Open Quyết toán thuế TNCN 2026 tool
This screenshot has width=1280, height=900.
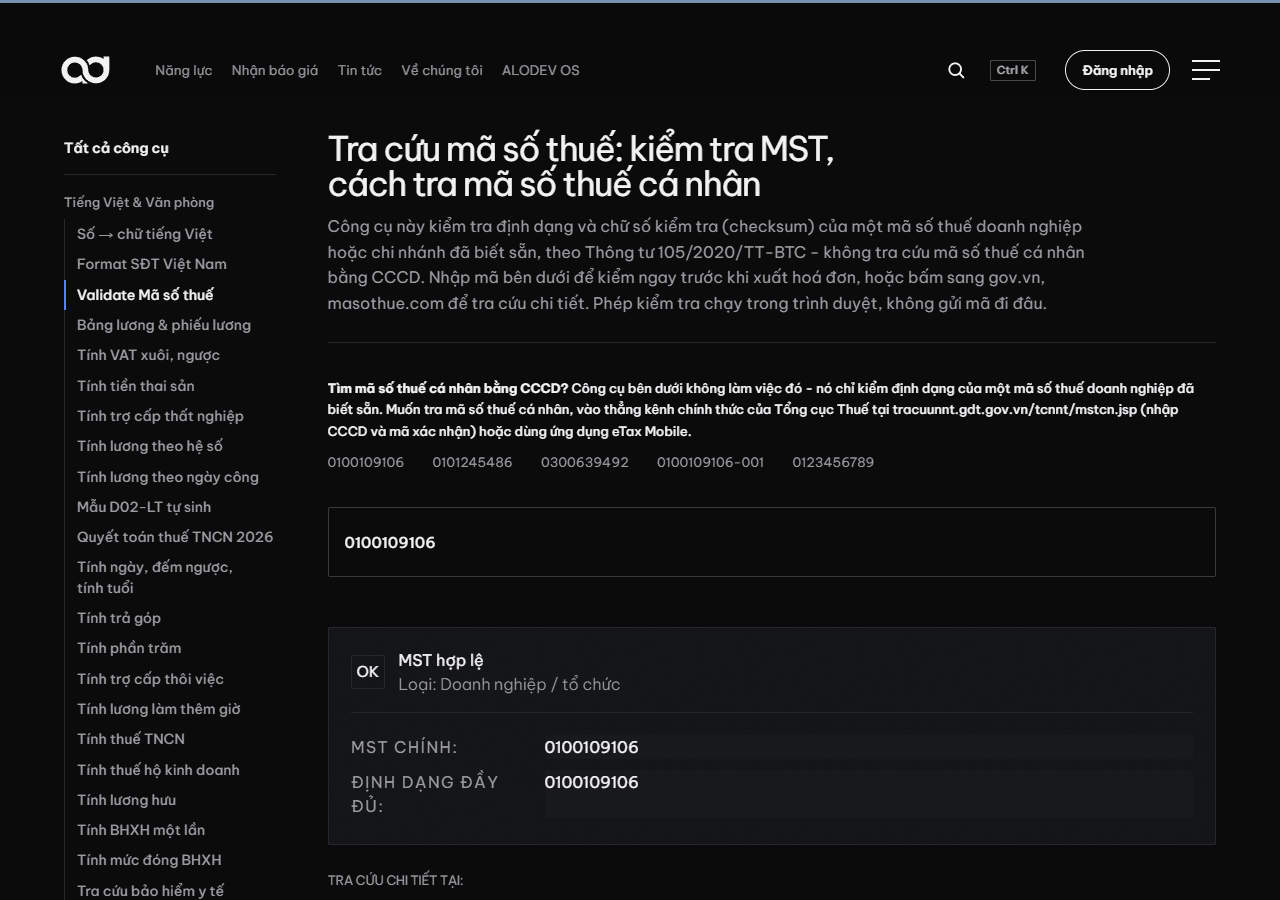click(x=175, y=537)
